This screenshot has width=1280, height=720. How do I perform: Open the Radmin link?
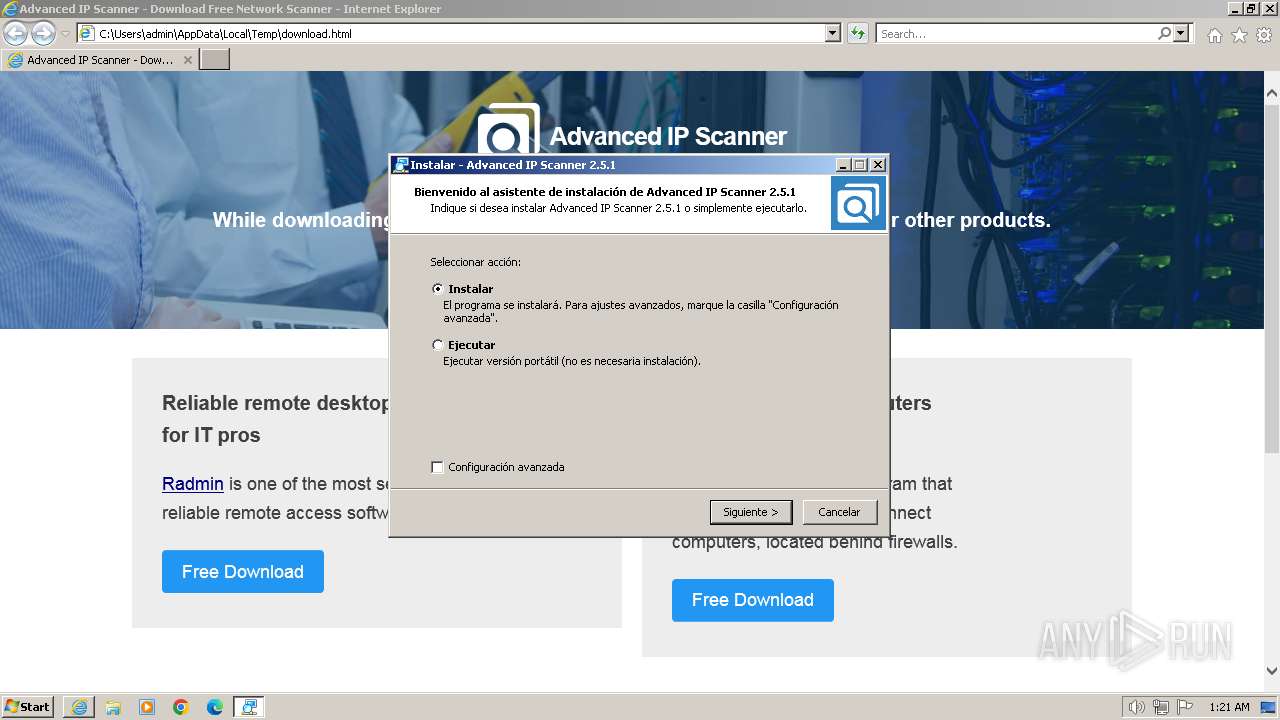(x=193, y=484)
